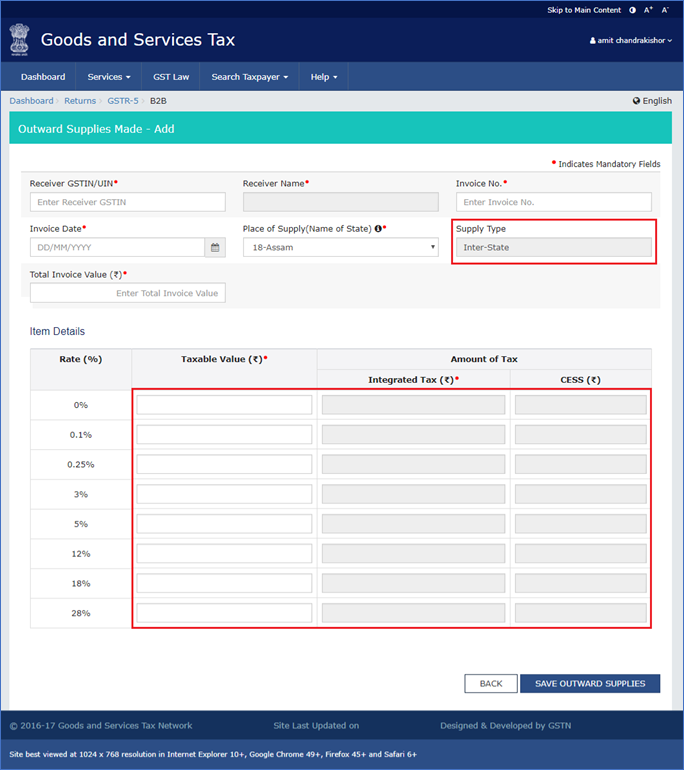Open Place of Supply dropdown showing 18-Assam

coord(341,248)
